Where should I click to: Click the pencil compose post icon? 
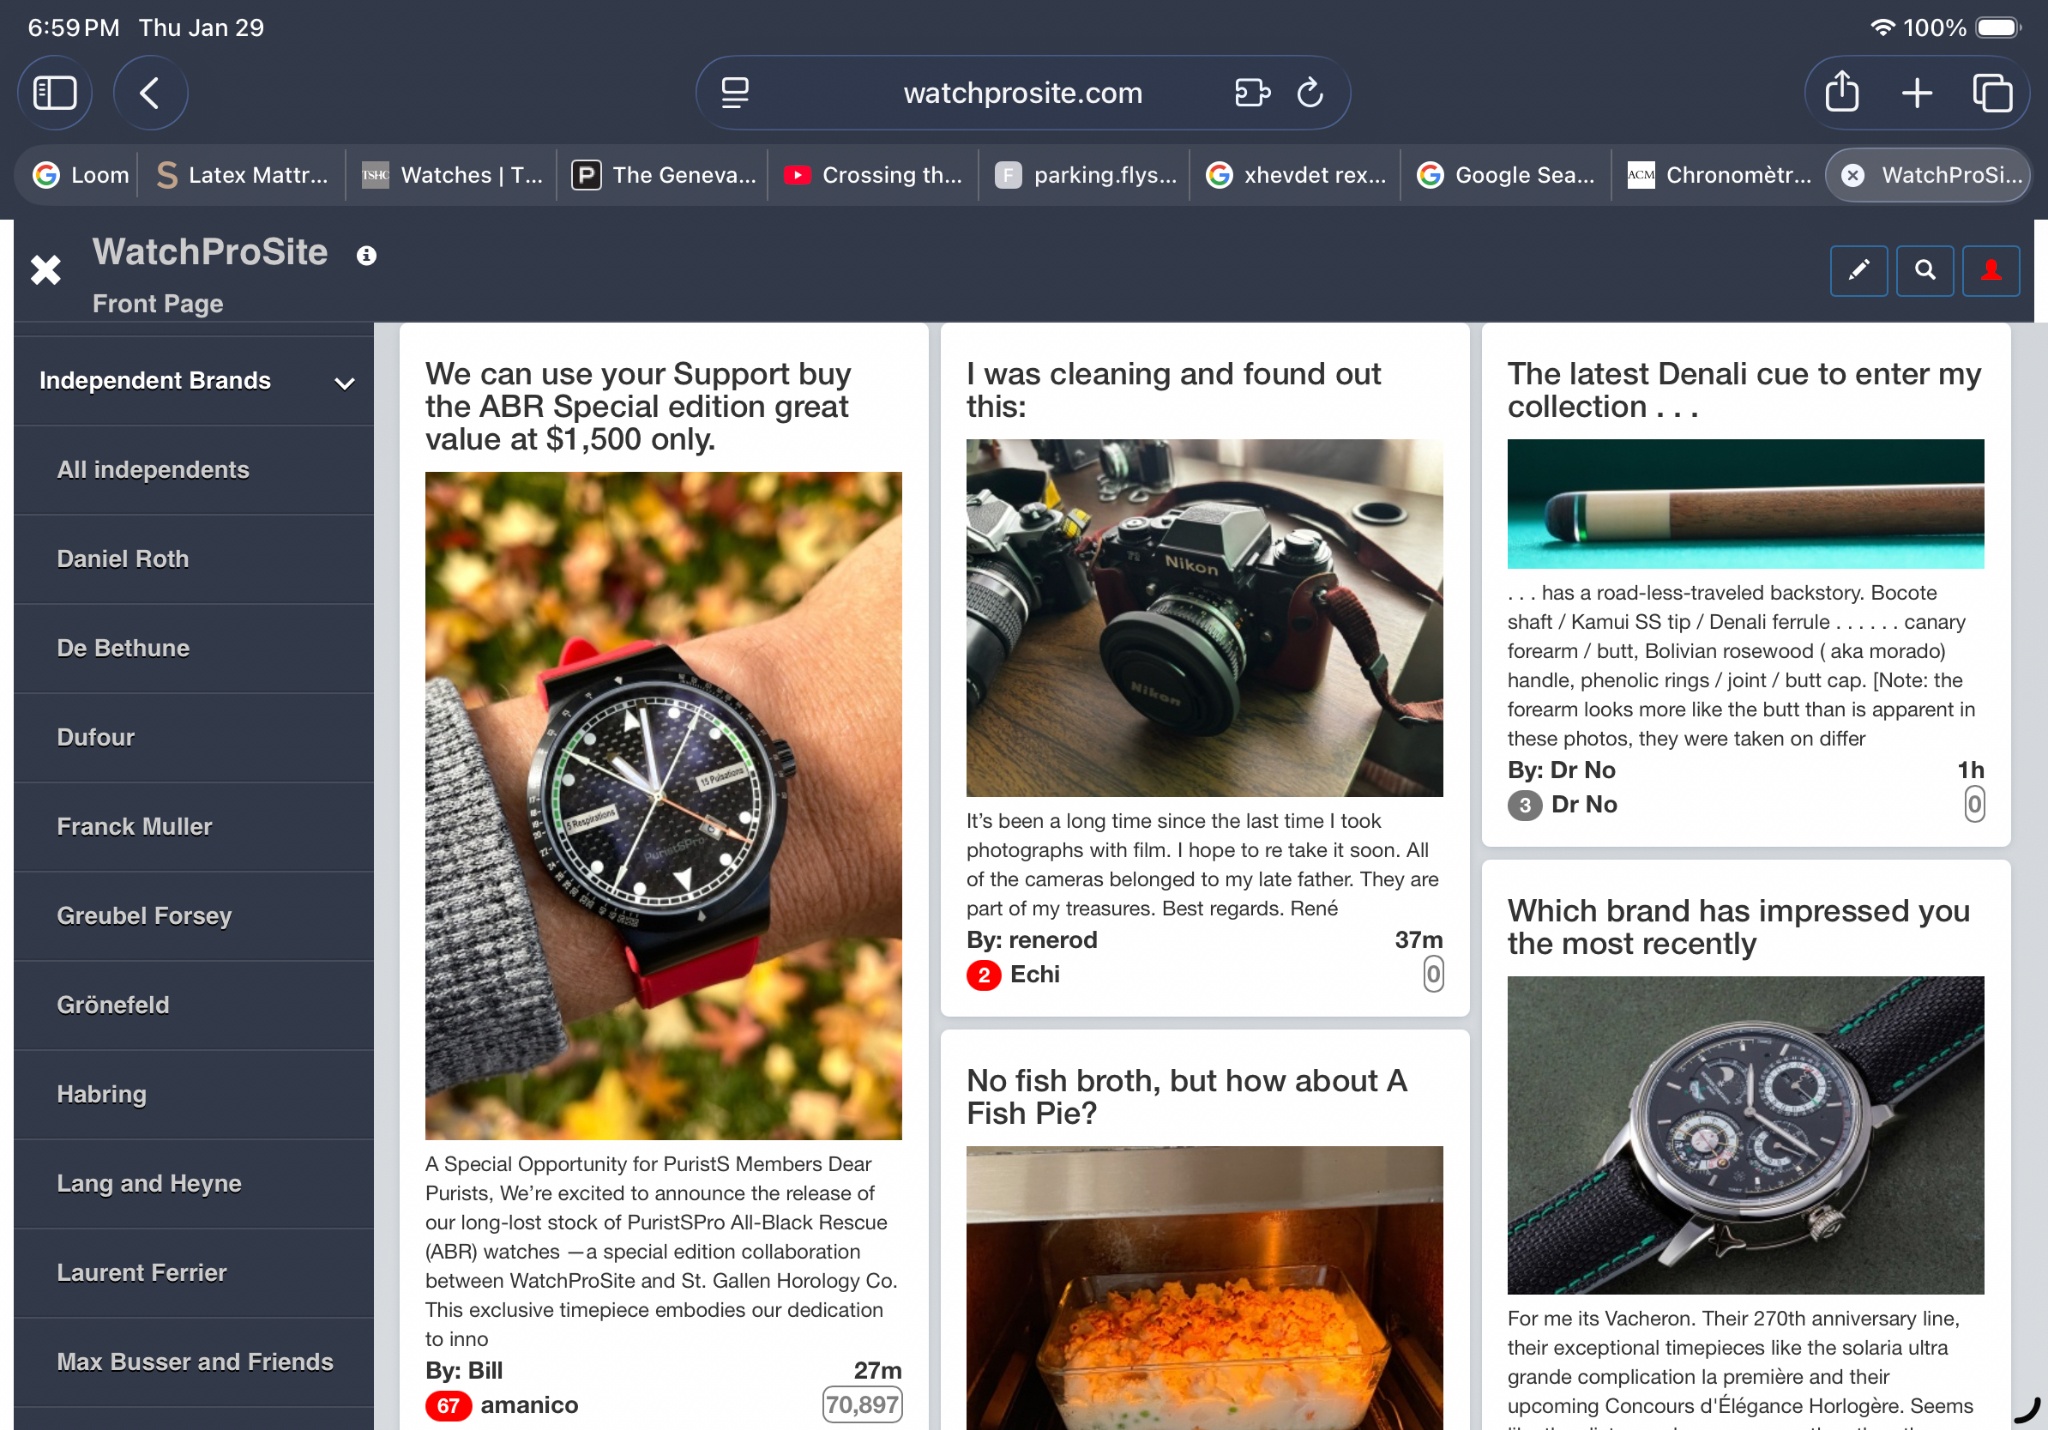(1858, 270)
